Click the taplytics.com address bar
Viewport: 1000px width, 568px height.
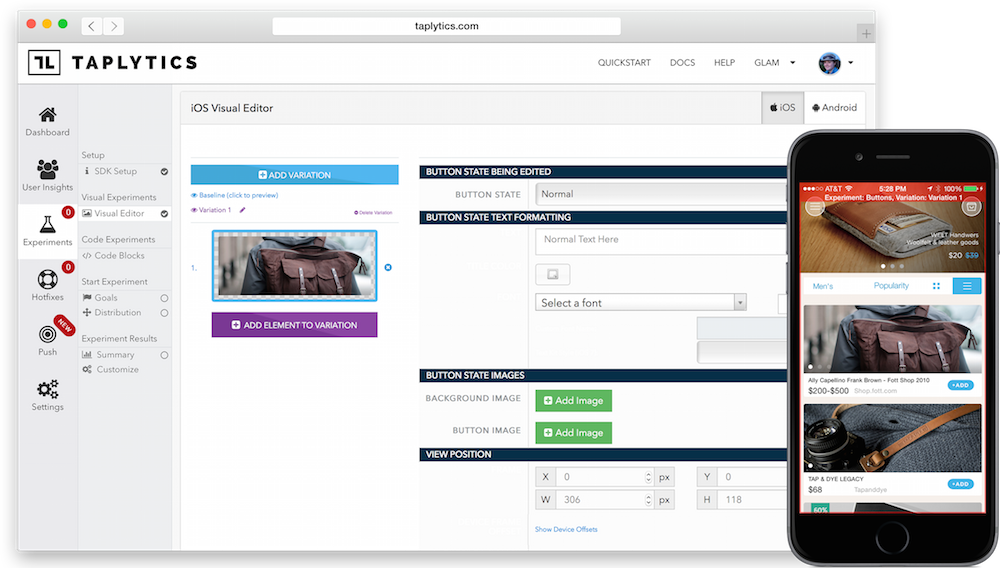[446, 26]
